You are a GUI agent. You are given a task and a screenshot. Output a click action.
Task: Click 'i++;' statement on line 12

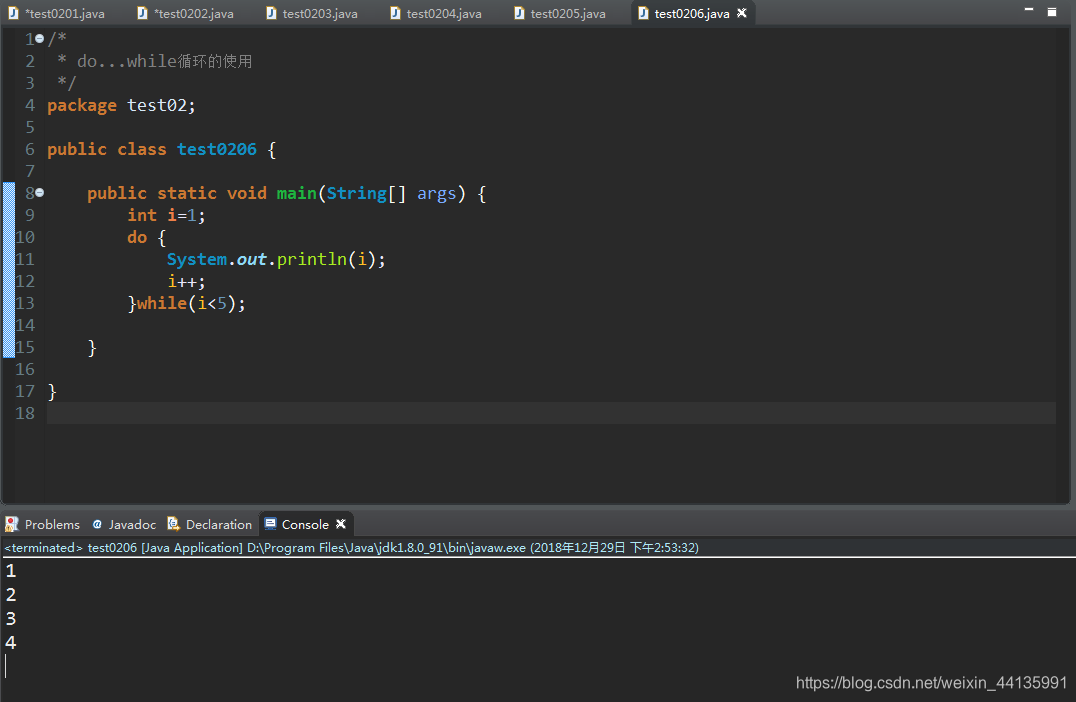click(x=186, y=281)
